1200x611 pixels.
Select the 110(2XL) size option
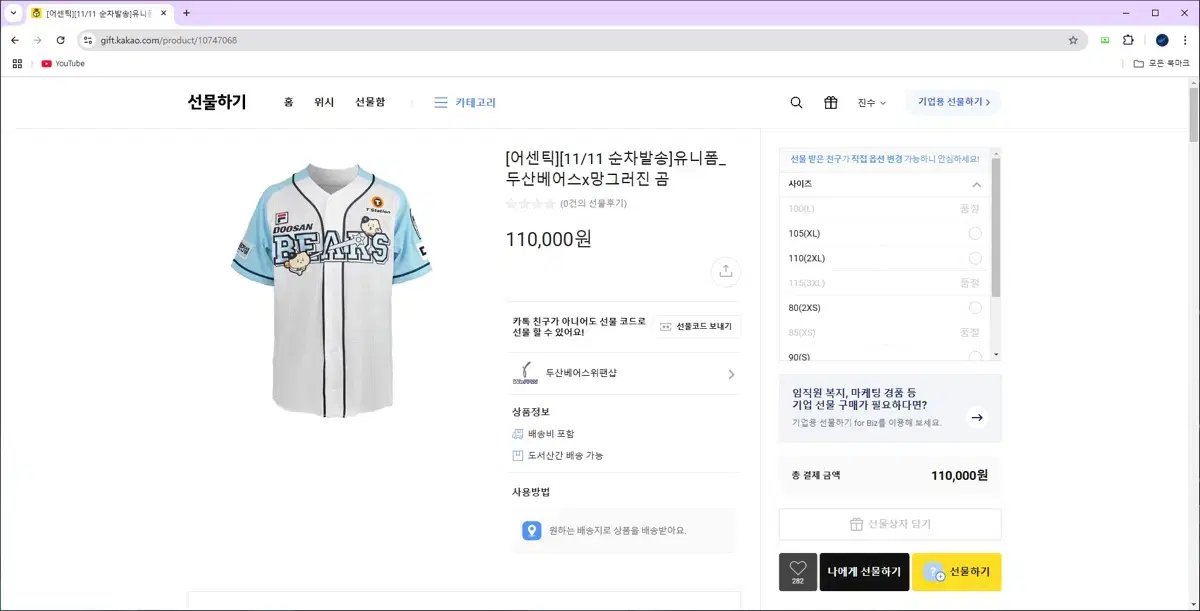click(886, 258)
